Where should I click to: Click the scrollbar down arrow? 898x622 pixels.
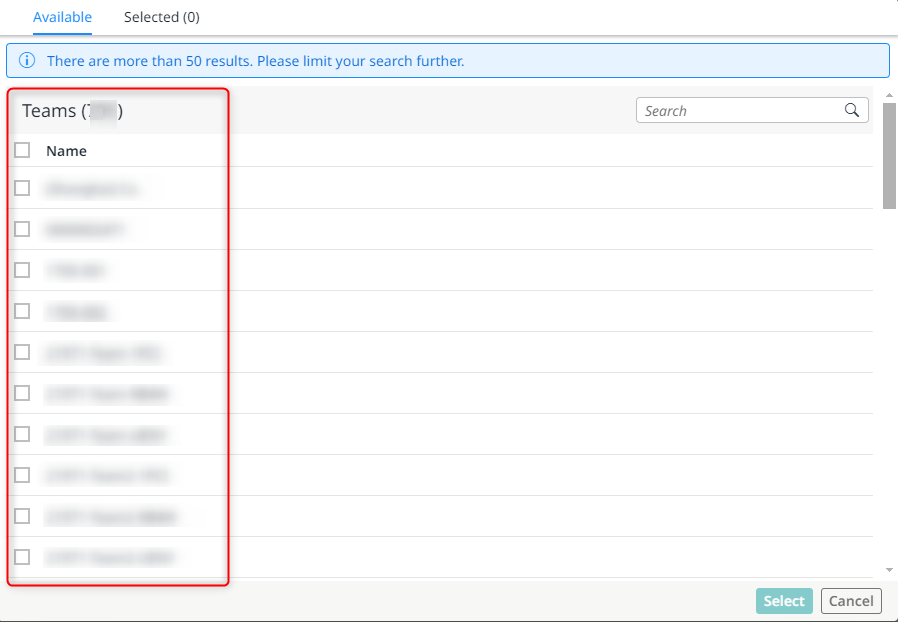click(889, 570)
